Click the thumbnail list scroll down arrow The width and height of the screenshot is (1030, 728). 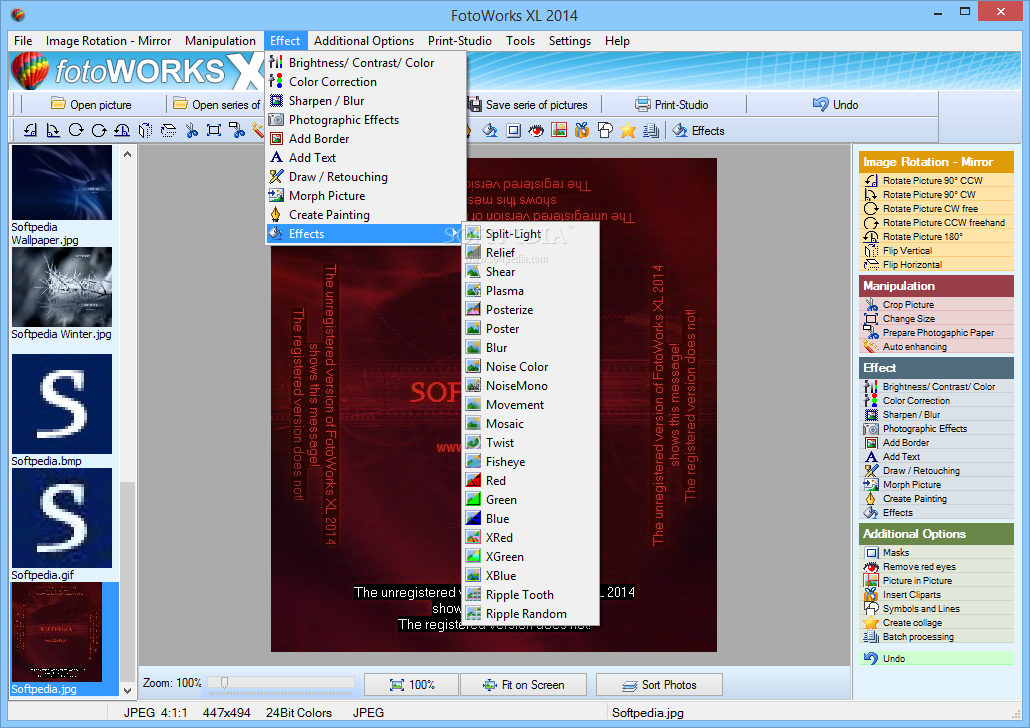[x=127, y=691]
